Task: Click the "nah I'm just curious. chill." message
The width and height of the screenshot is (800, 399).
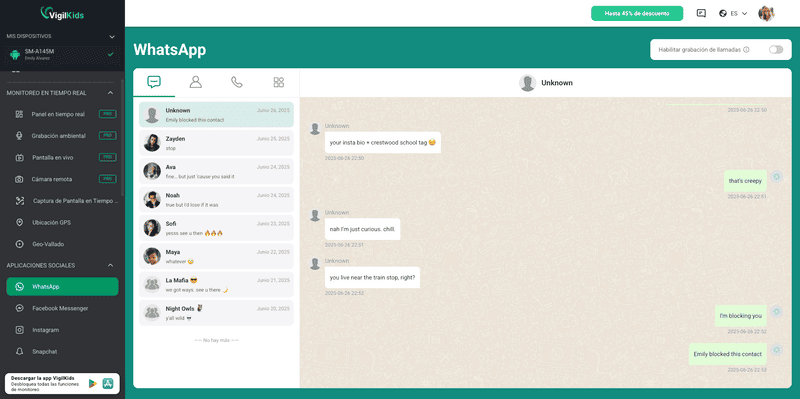Action: click(363, 229)
